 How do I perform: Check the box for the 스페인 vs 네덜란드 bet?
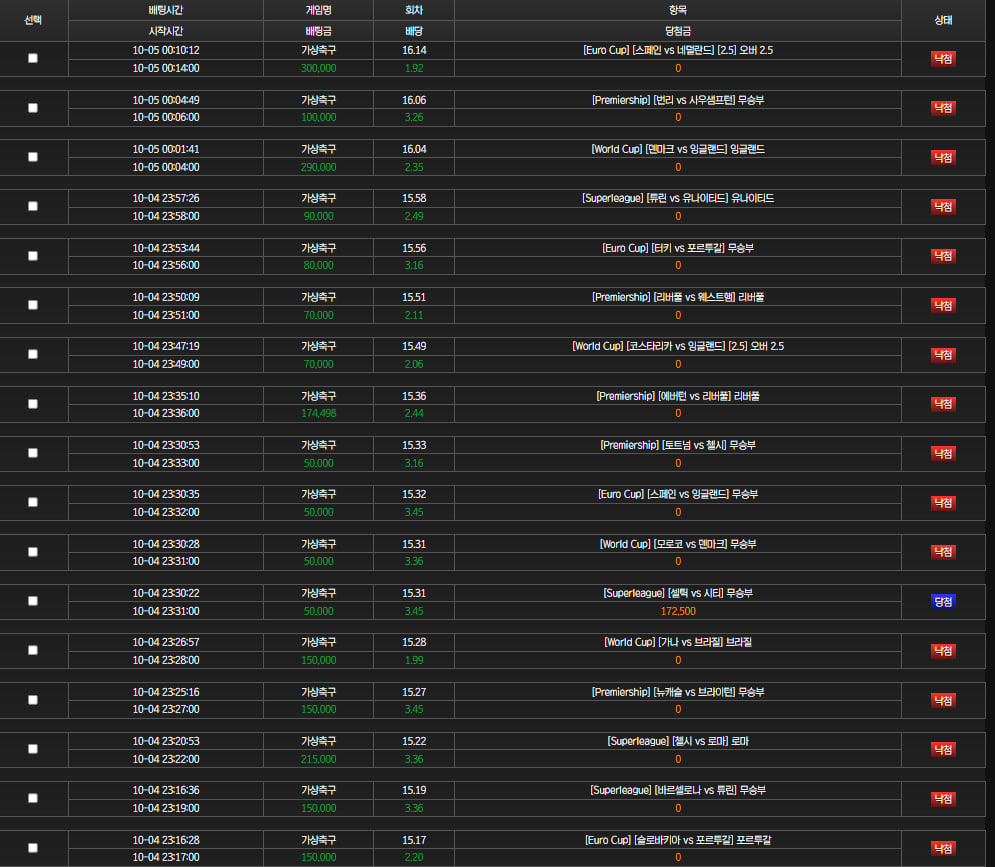pos(33,58)
